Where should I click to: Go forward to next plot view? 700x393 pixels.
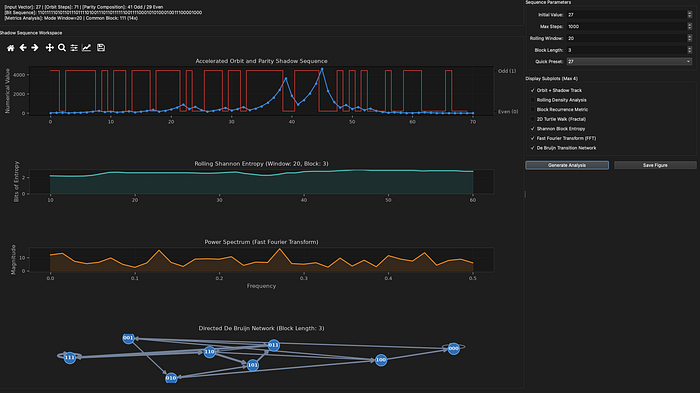tap(35, 48)
